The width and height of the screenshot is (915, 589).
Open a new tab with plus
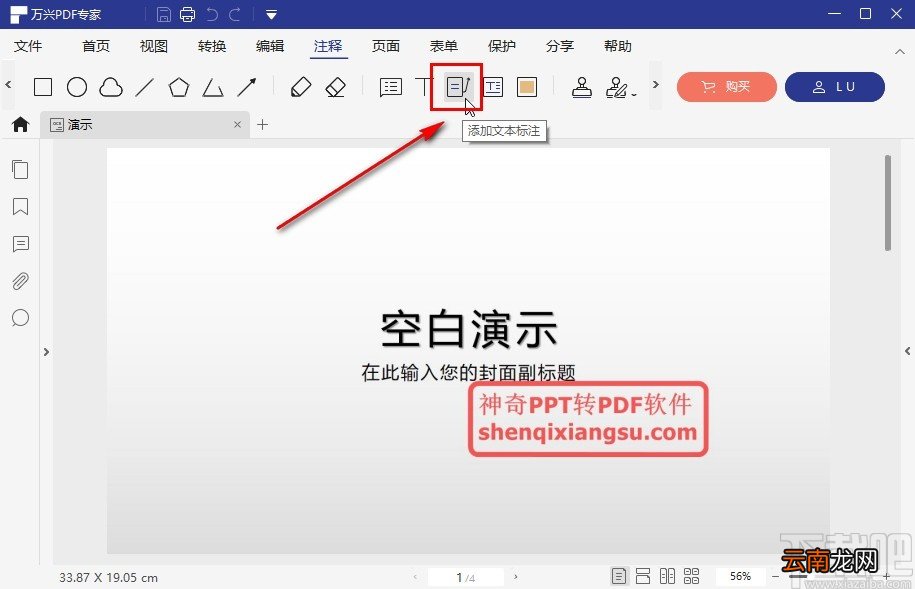click(263, 124)
